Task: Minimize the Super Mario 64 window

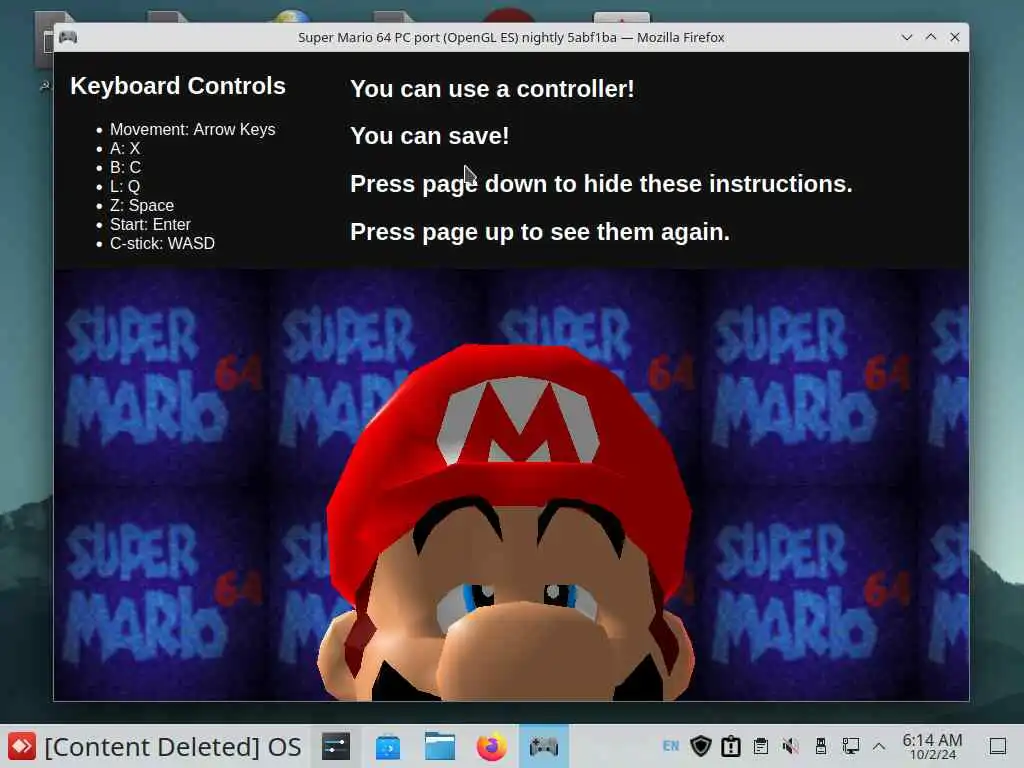Action: (x=906, y=37)
